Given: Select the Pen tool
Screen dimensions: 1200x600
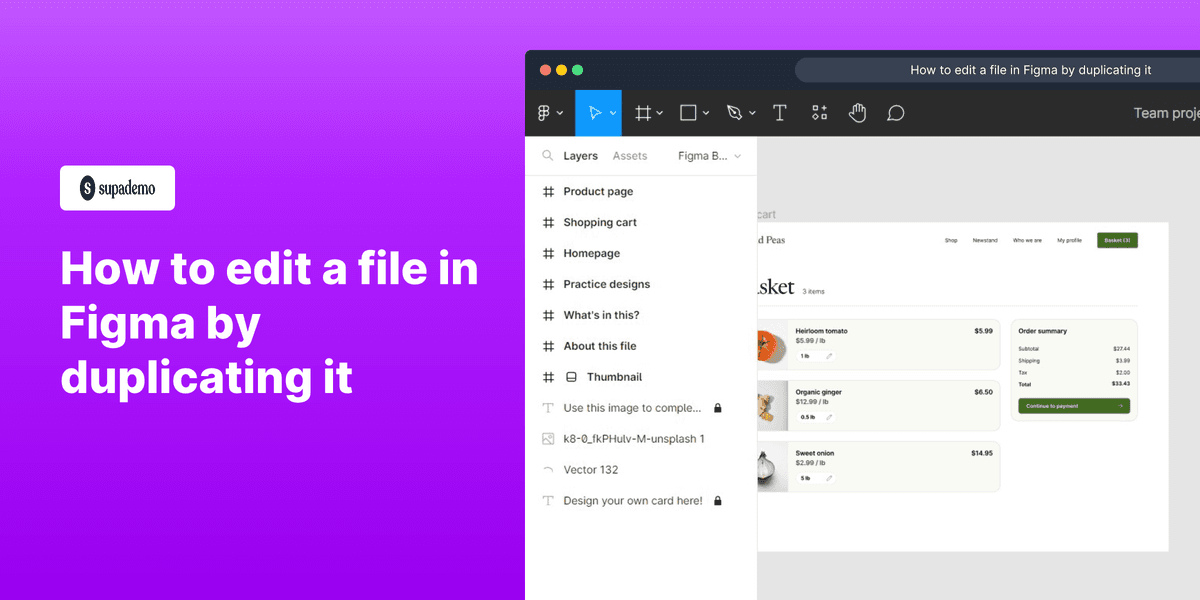Looking at the screenshot, I should click(x=734, y=112).
